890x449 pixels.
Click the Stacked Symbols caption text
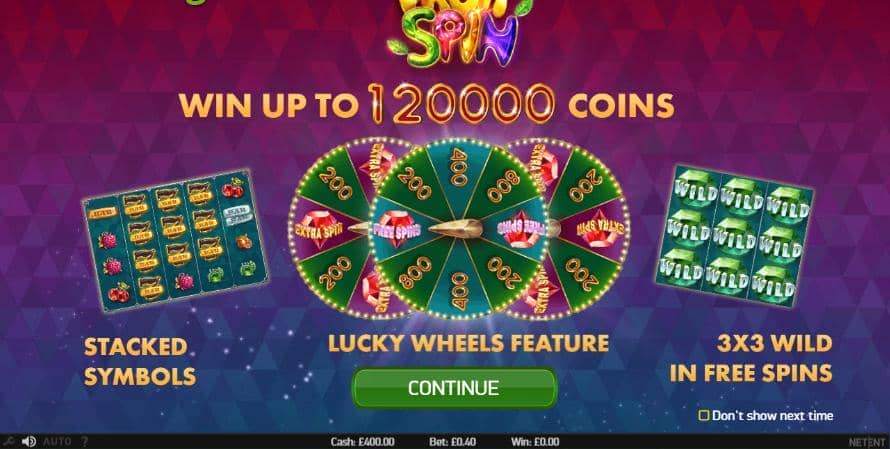[140, 361]
